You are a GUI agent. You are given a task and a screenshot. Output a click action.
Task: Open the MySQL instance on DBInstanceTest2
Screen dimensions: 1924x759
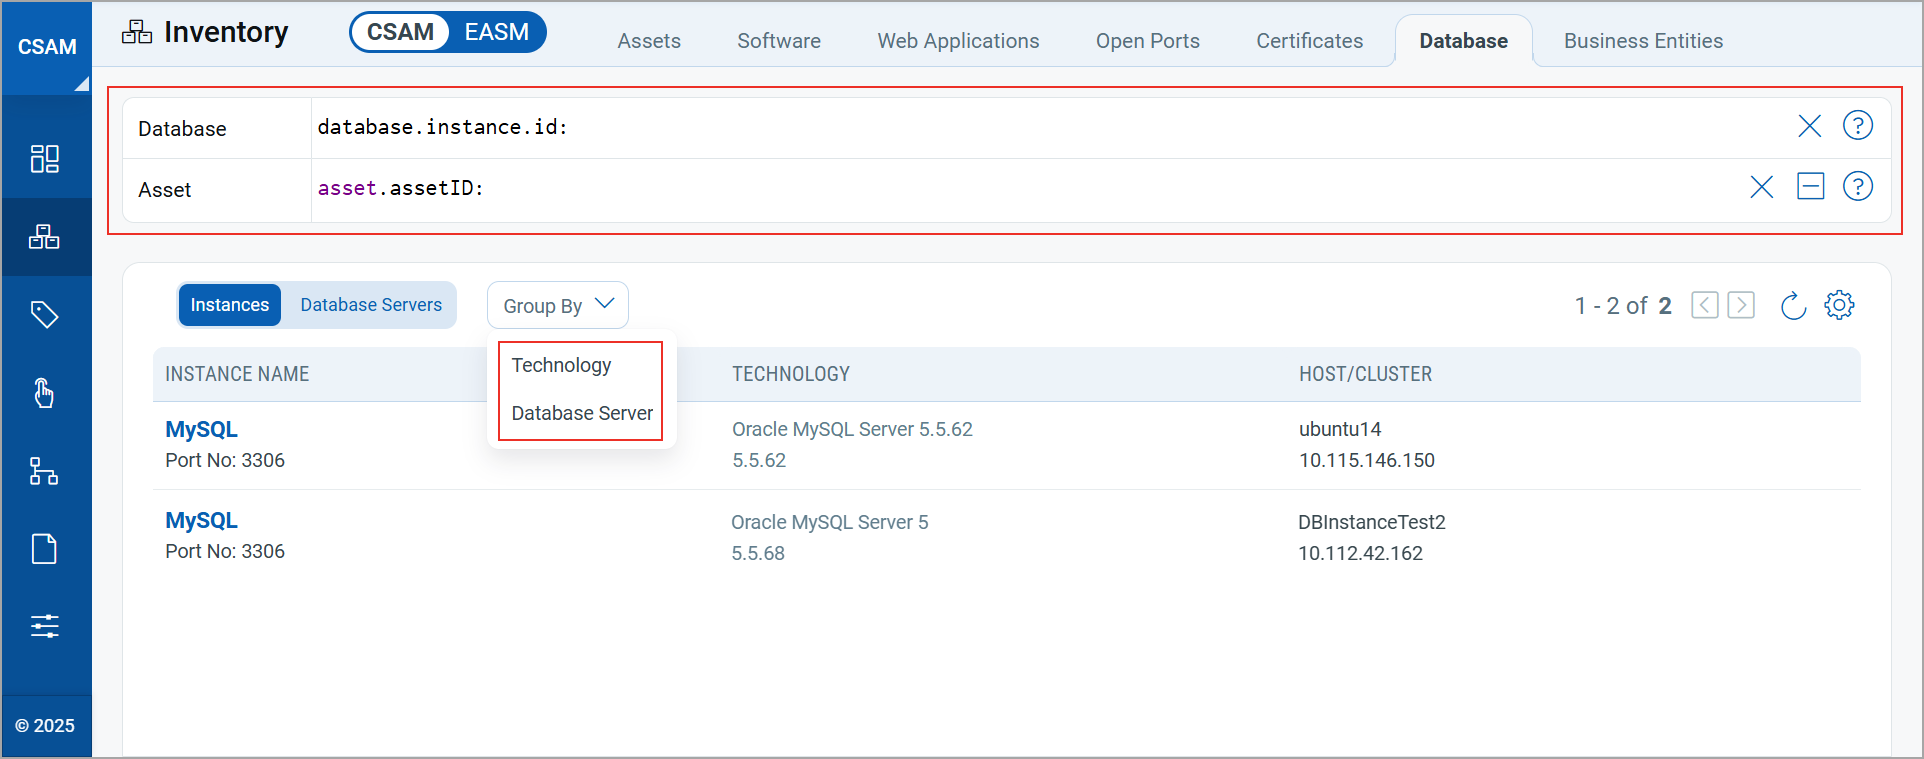(201, 520)
